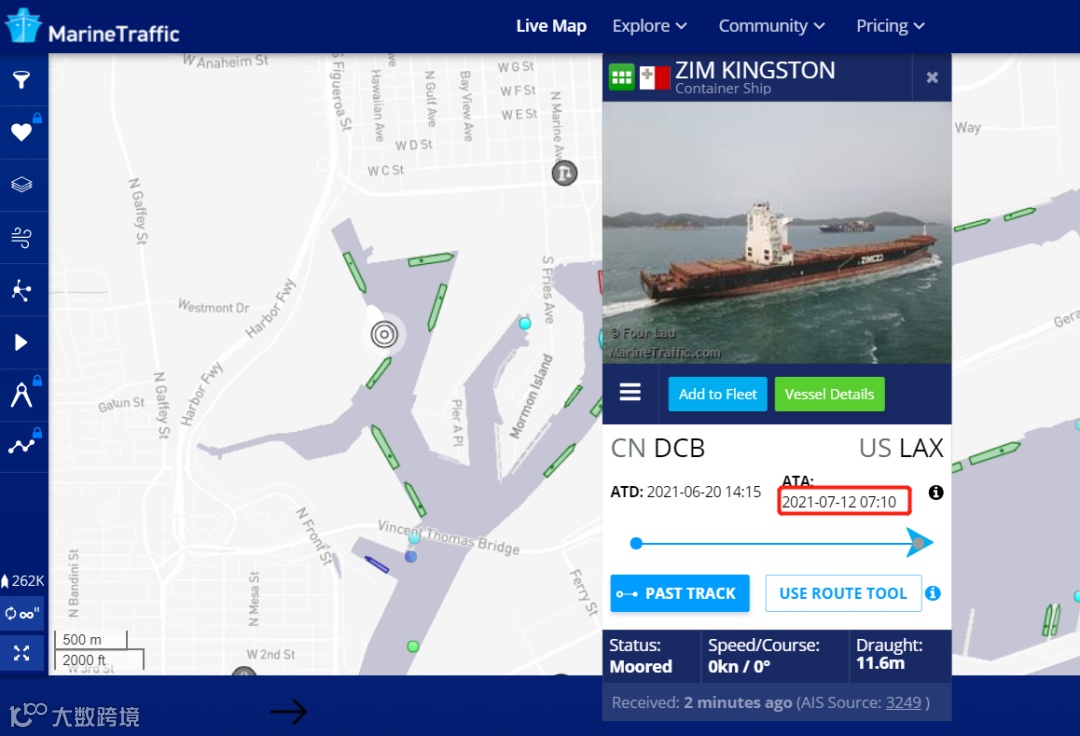The height and width of the screenshot is (736, 1080).
Task: Select the distance measuring compass tool
Action: point(21,395)
